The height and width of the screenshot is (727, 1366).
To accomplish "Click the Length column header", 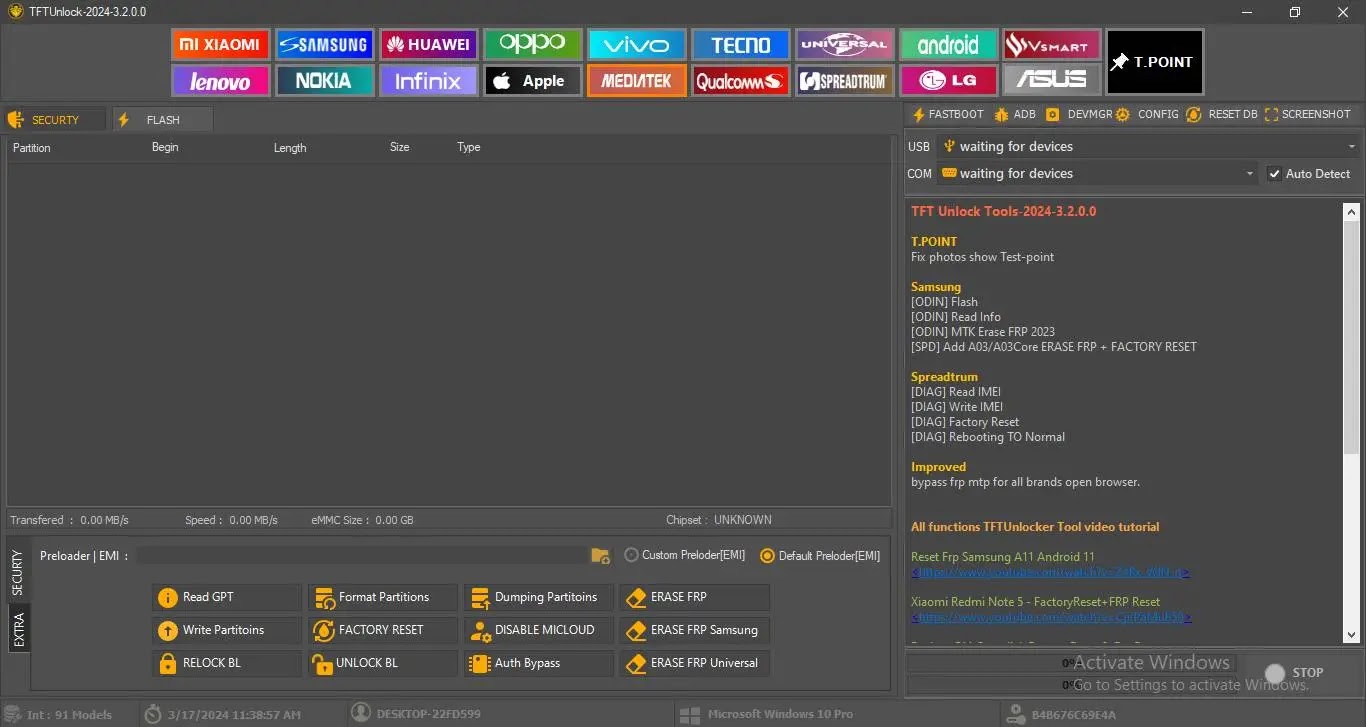I will 290,147.
